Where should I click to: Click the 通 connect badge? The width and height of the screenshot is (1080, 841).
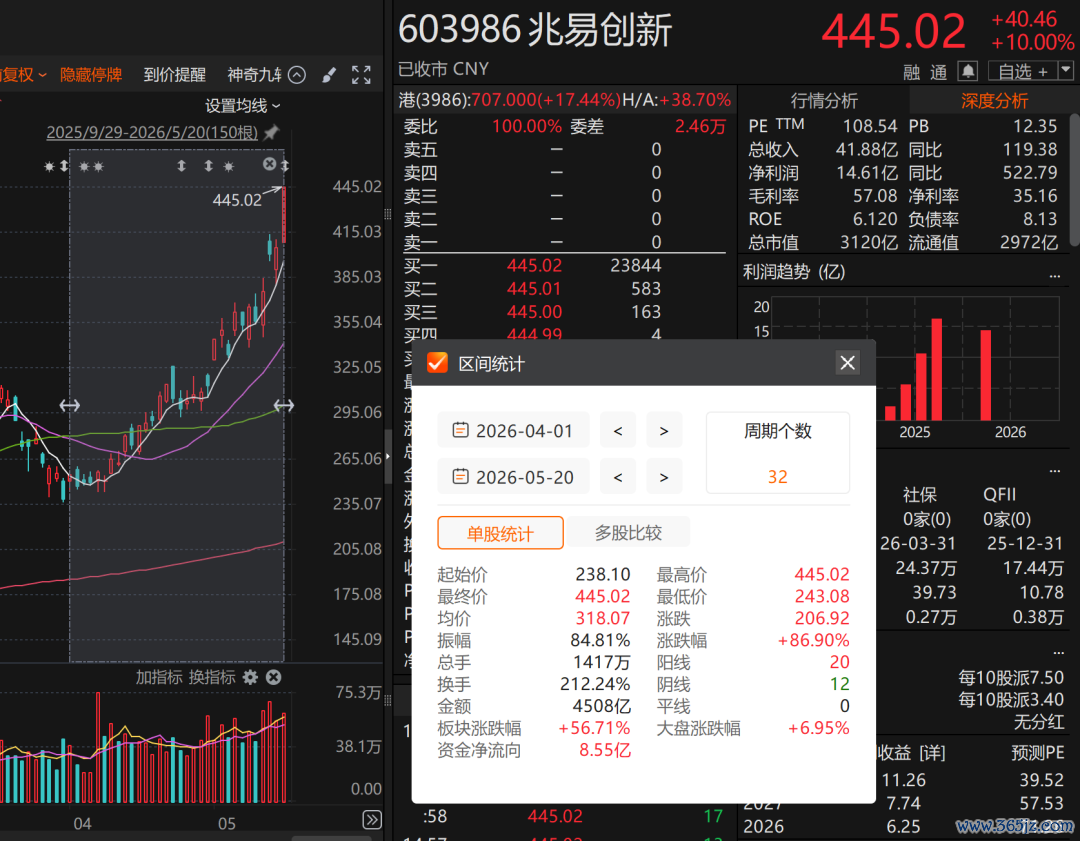tap(938, 72)
